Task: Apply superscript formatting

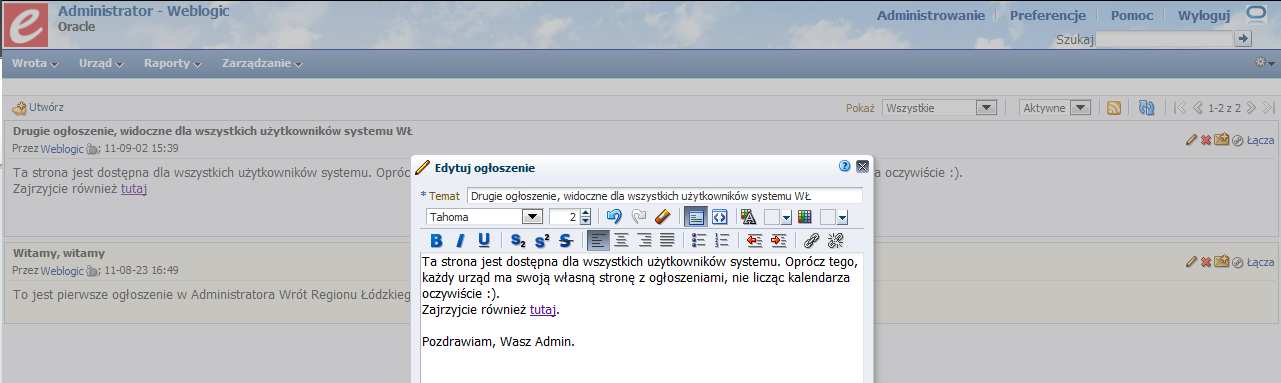Action: point(541,240)
